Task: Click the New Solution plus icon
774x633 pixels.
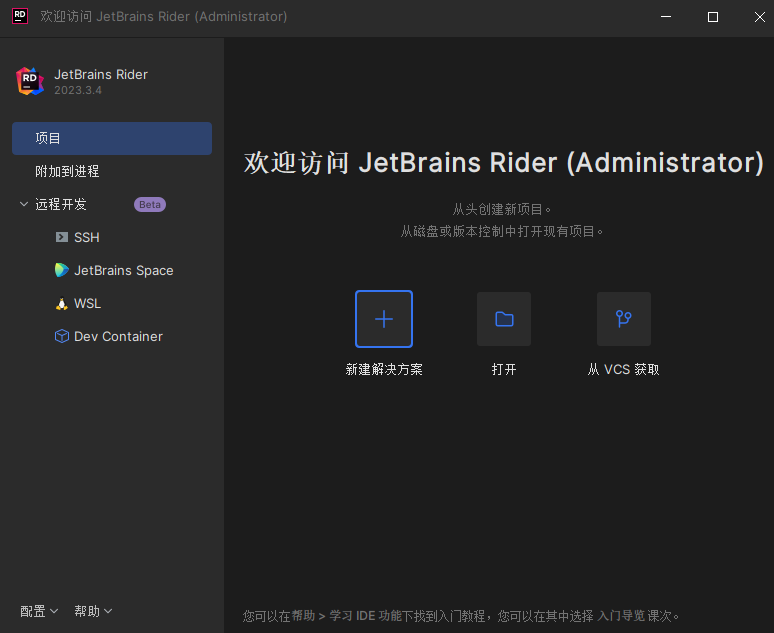Action: (x=384, y=319)
